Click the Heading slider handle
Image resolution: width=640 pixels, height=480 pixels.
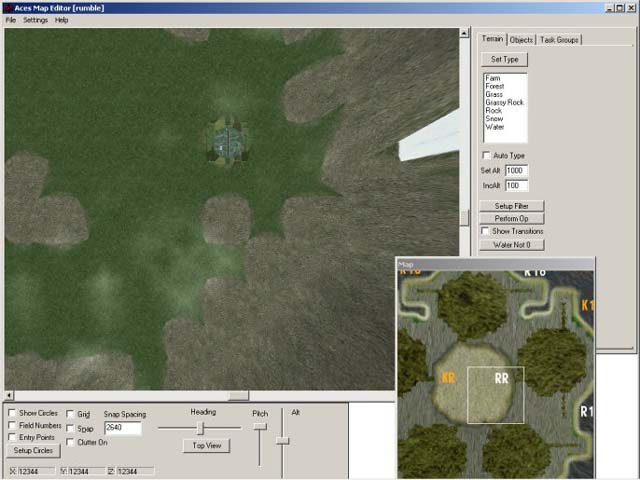tap(200, 427)
